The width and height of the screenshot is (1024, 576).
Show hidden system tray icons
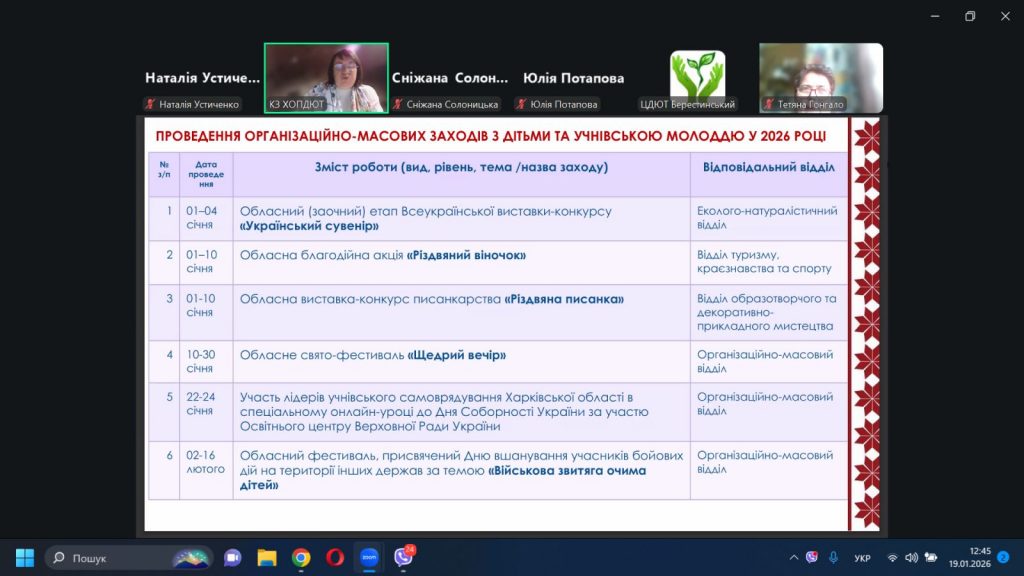[x=794, y=557]
